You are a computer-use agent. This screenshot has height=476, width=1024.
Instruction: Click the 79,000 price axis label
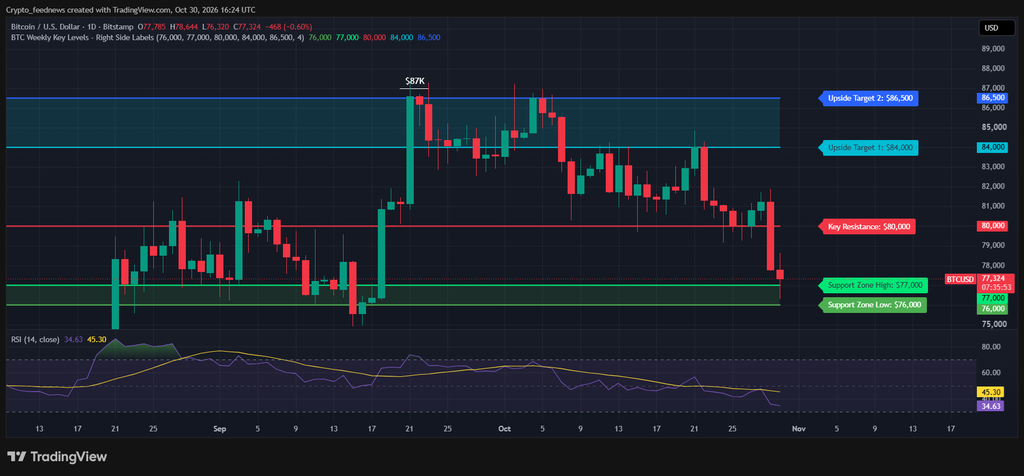(x=993, y=246)
